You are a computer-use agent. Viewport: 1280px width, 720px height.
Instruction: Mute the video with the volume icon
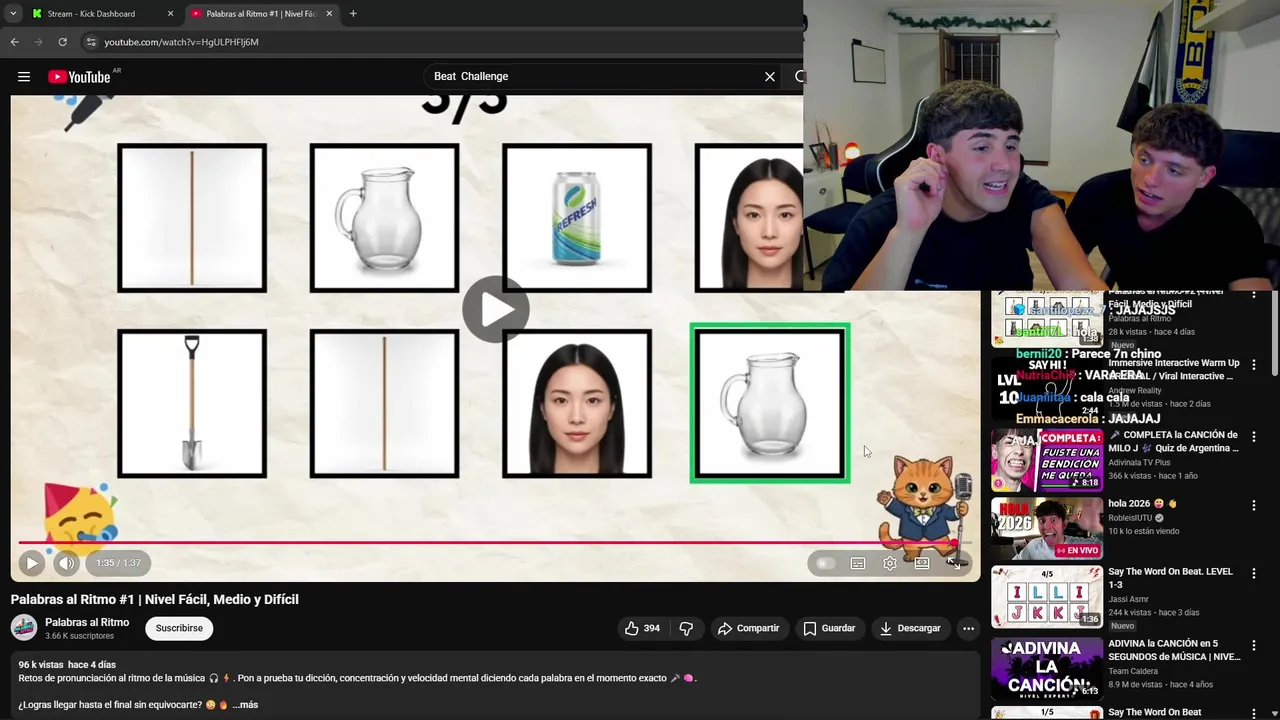[66, 563]
